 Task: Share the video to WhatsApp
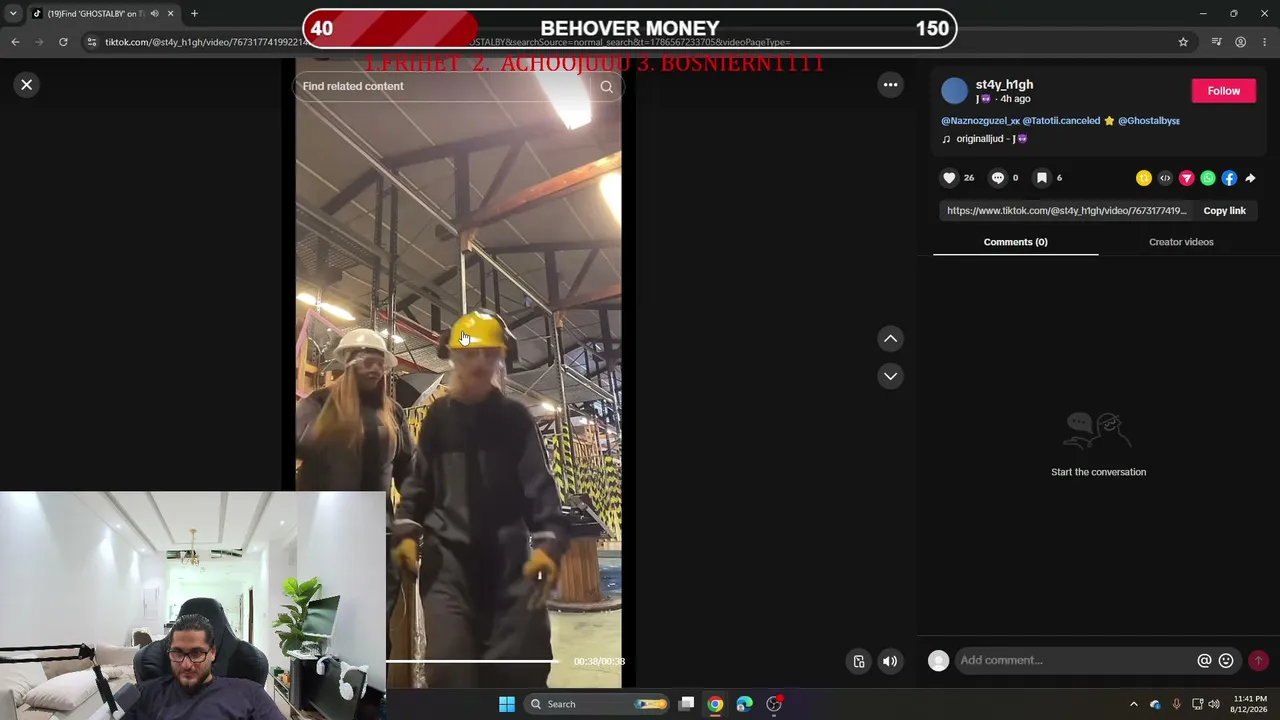click(x=1208, y=178)
